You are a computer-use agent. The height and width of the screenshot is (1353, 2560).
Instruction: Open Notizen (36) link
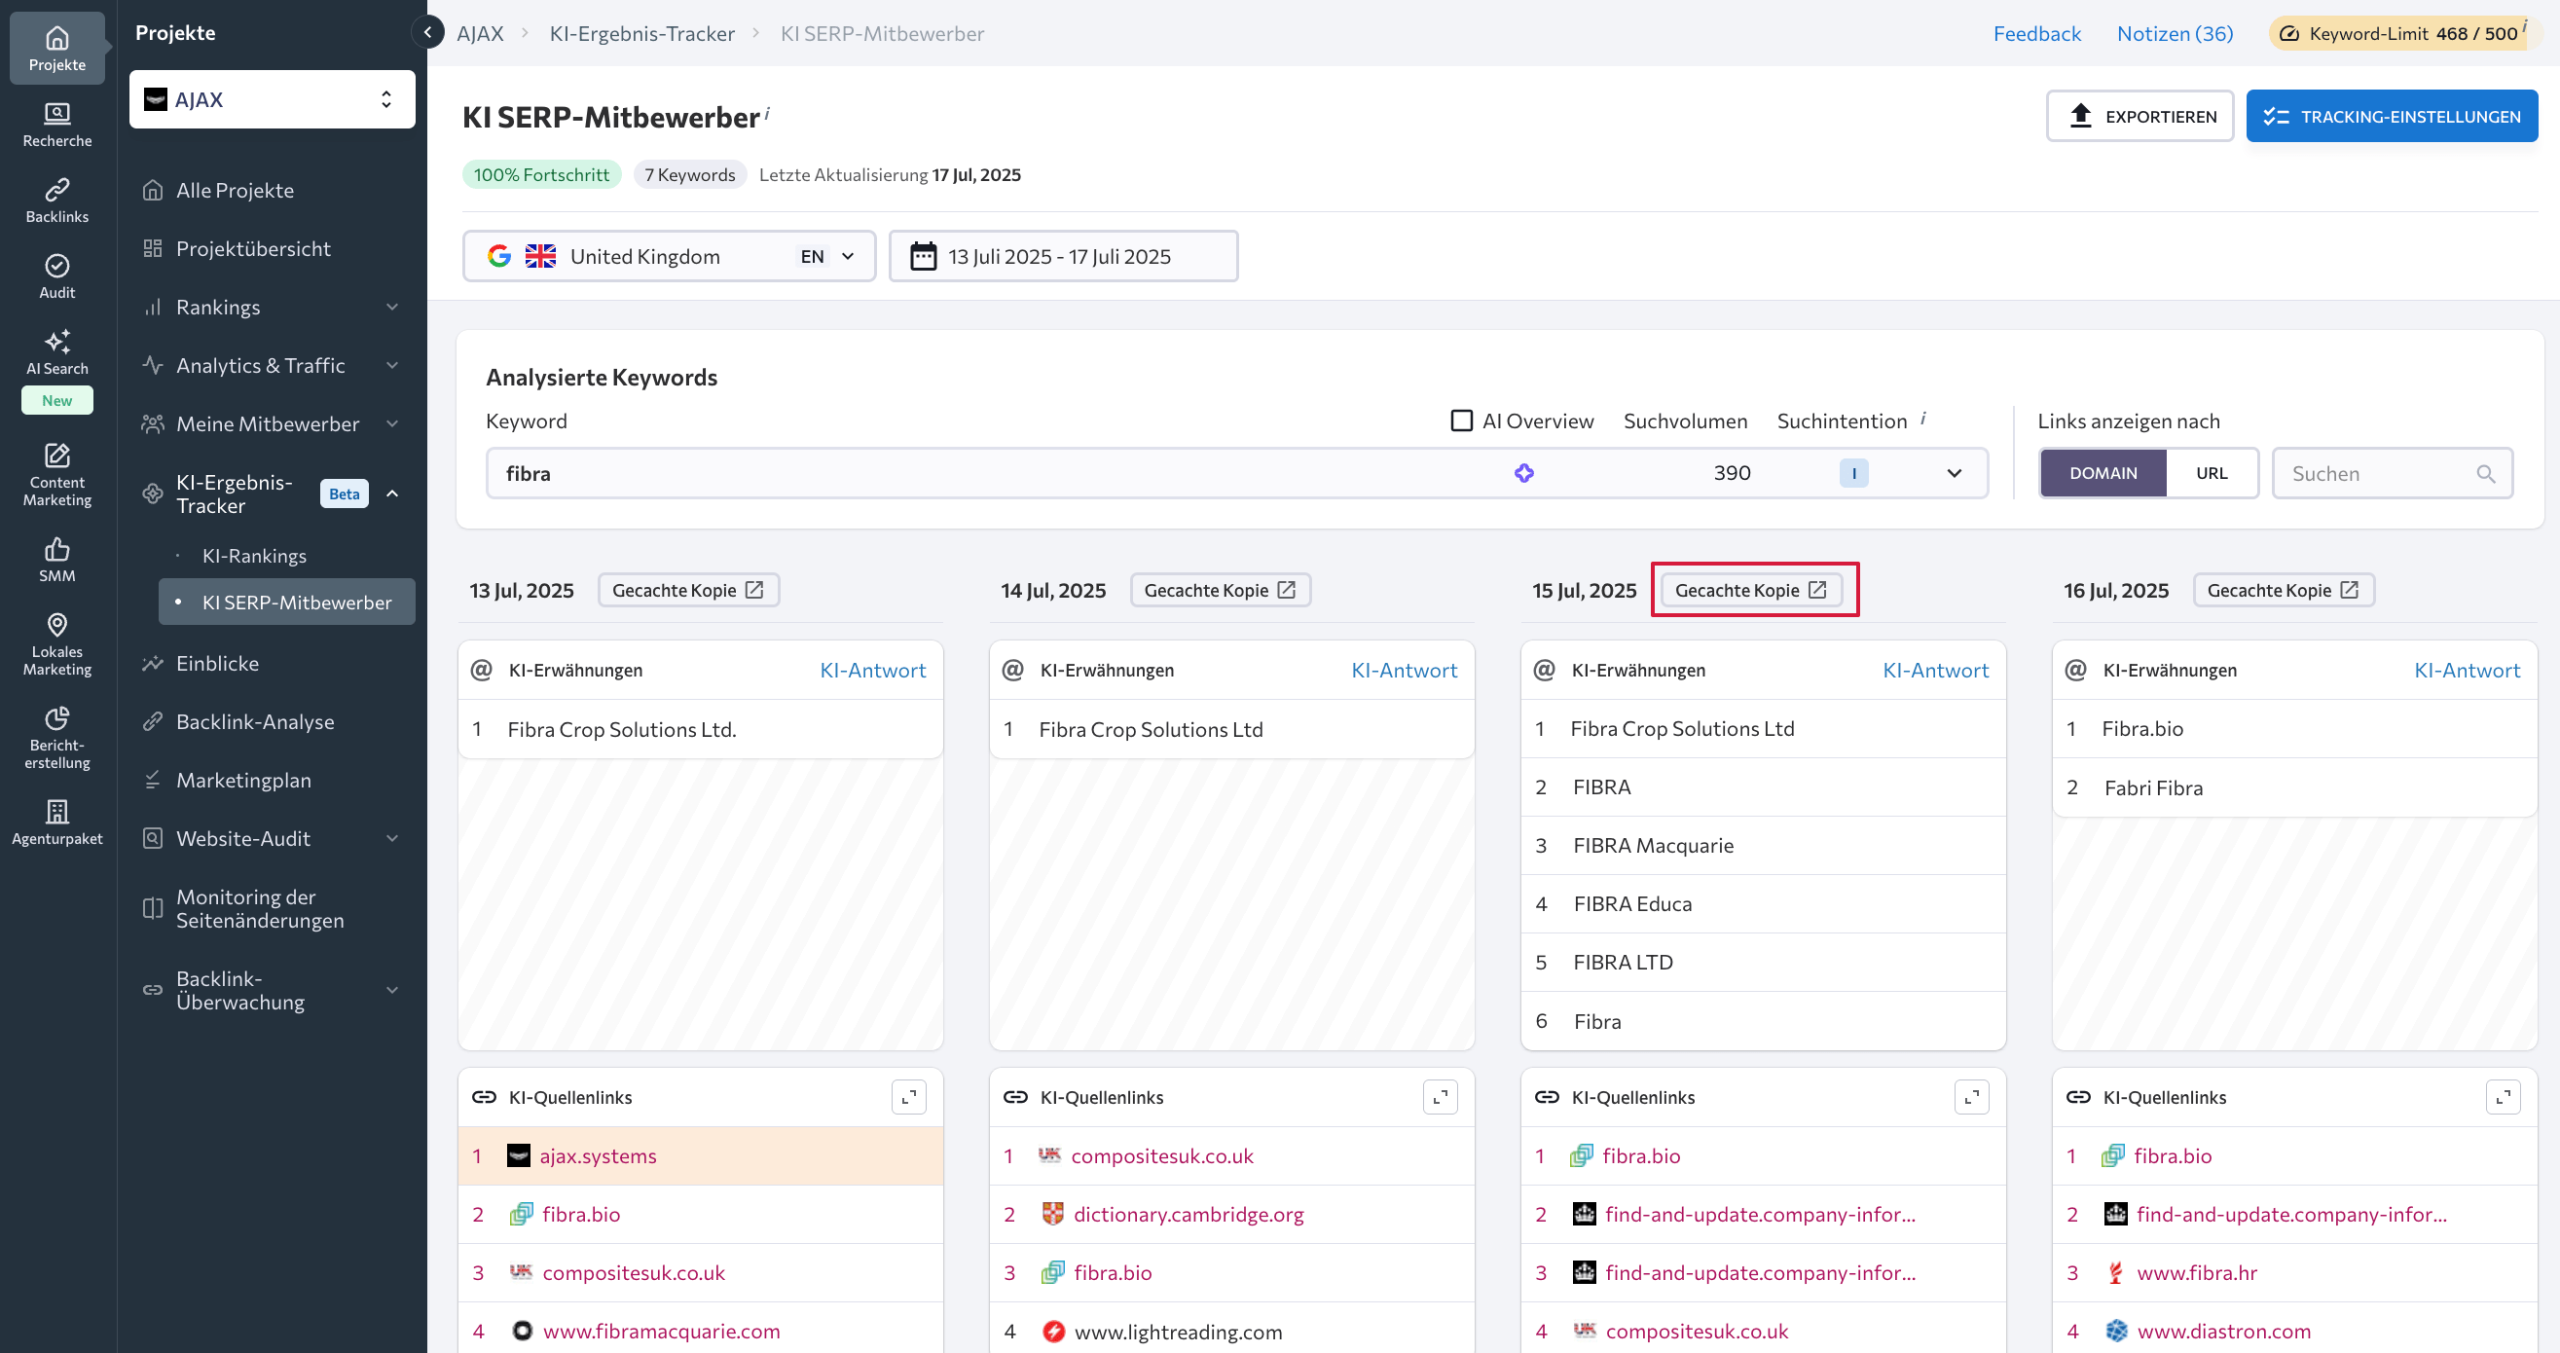(x=2174, y=33)
